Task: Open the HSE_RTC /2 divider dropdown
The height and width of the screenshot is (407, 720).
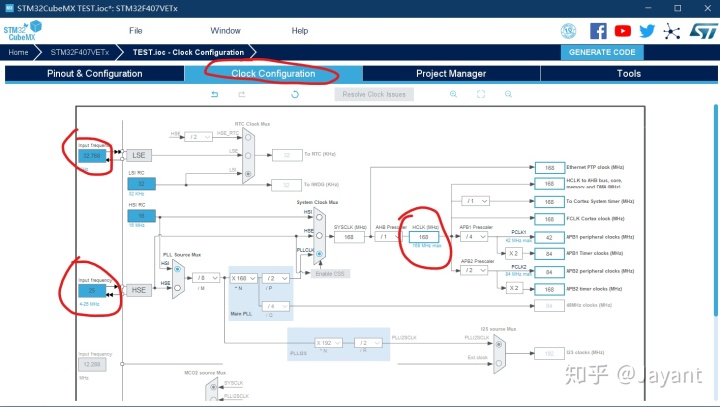Action: click(198, 137)
